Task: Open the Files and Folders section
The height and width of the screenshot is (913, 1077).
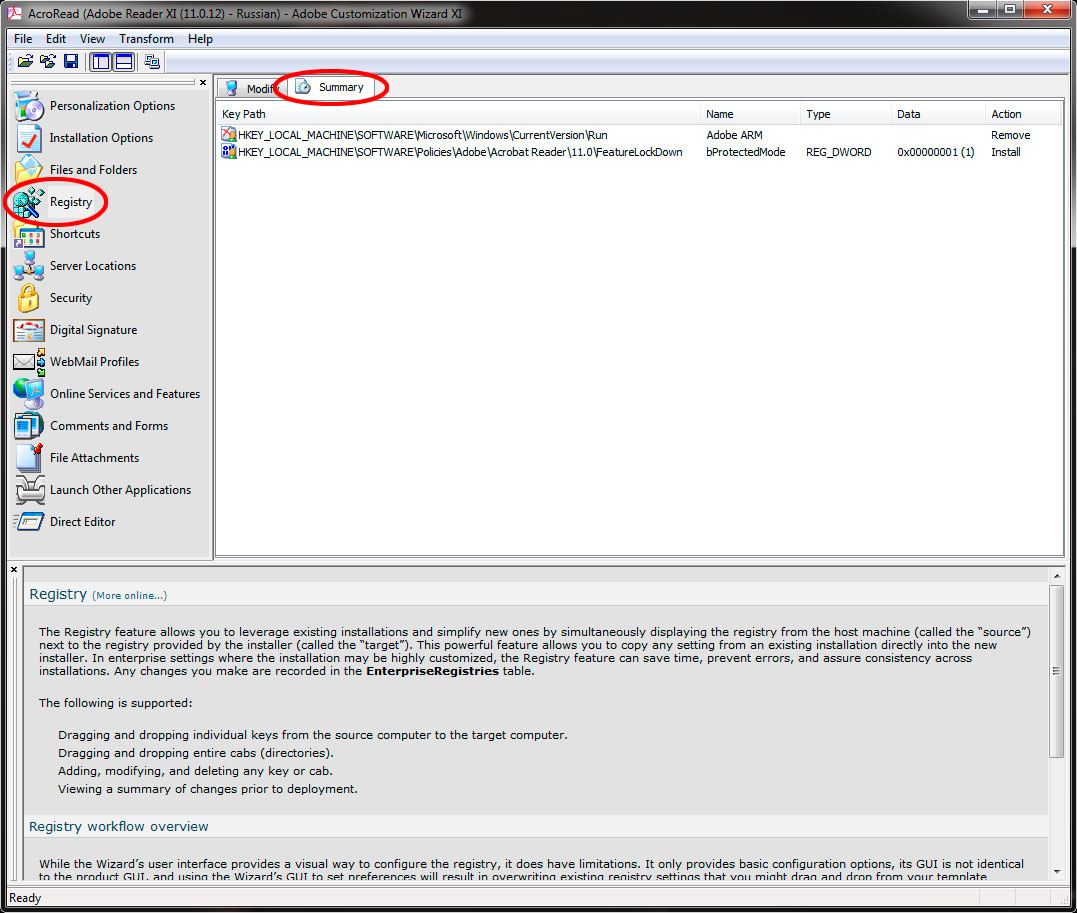Action: coord(76,170)
